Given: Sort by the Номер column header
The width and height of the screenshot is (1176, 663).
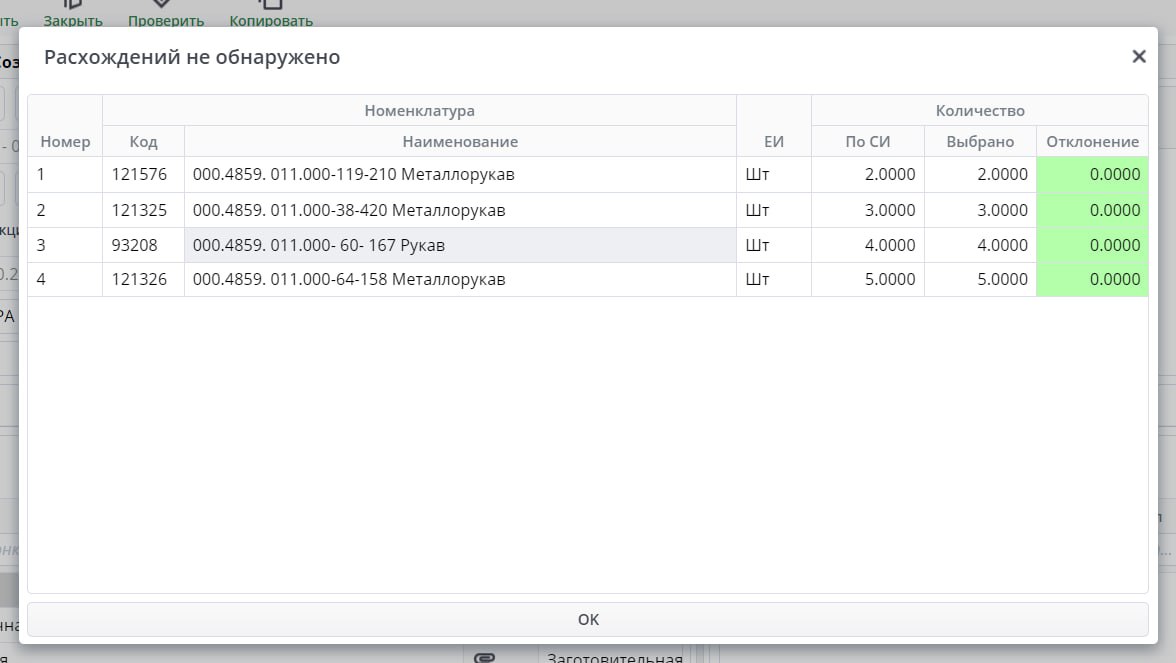Looking at the screenshot, I should 65,141.
